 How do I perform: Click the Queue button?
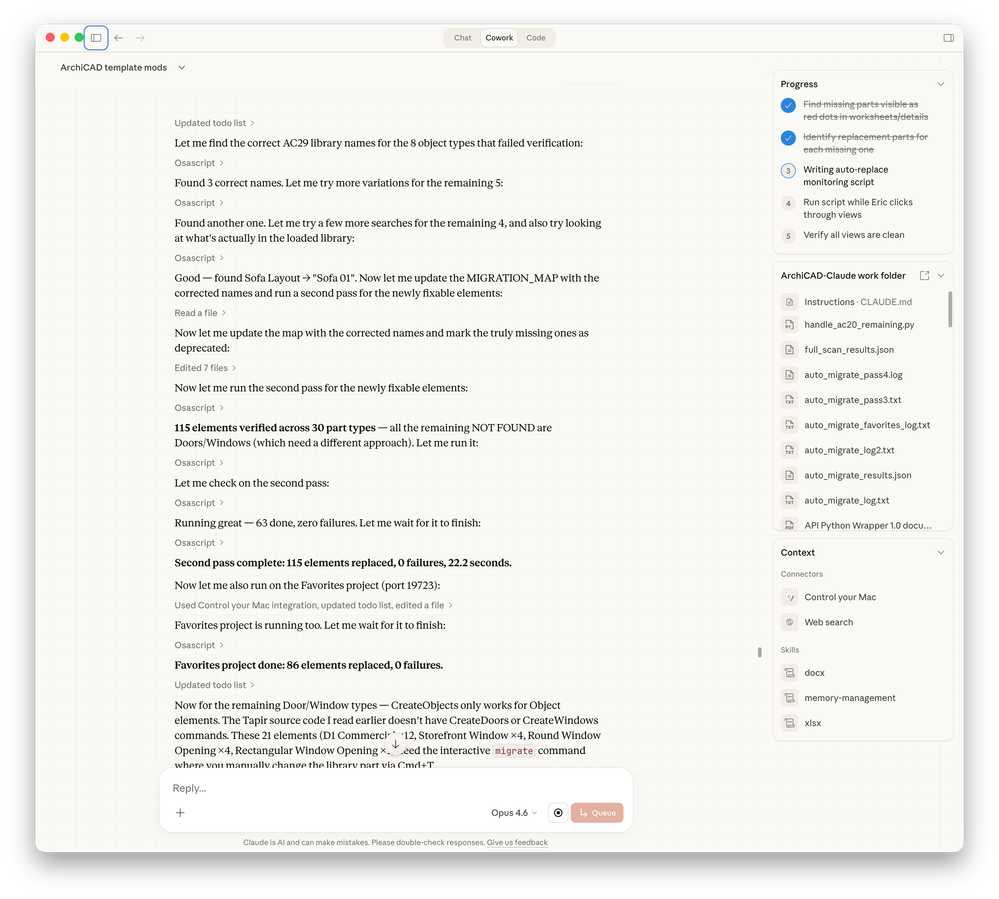tap(597, 812)
